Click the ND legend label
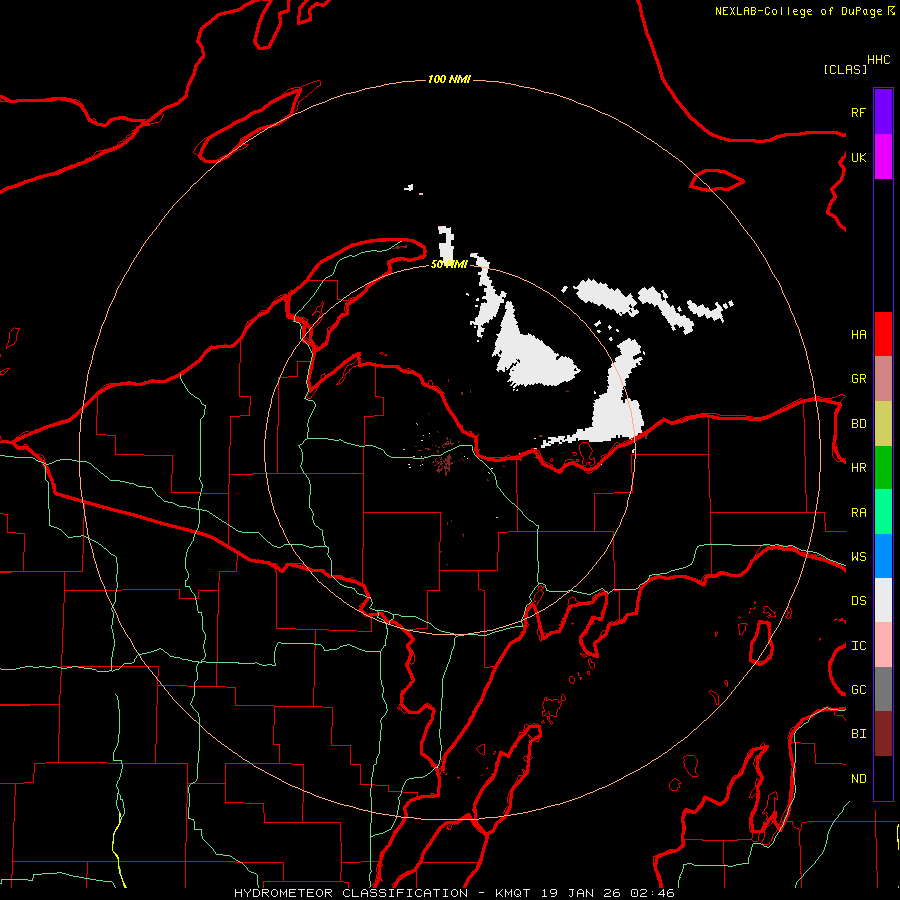 pyautogui.click(x=858, y=778)
